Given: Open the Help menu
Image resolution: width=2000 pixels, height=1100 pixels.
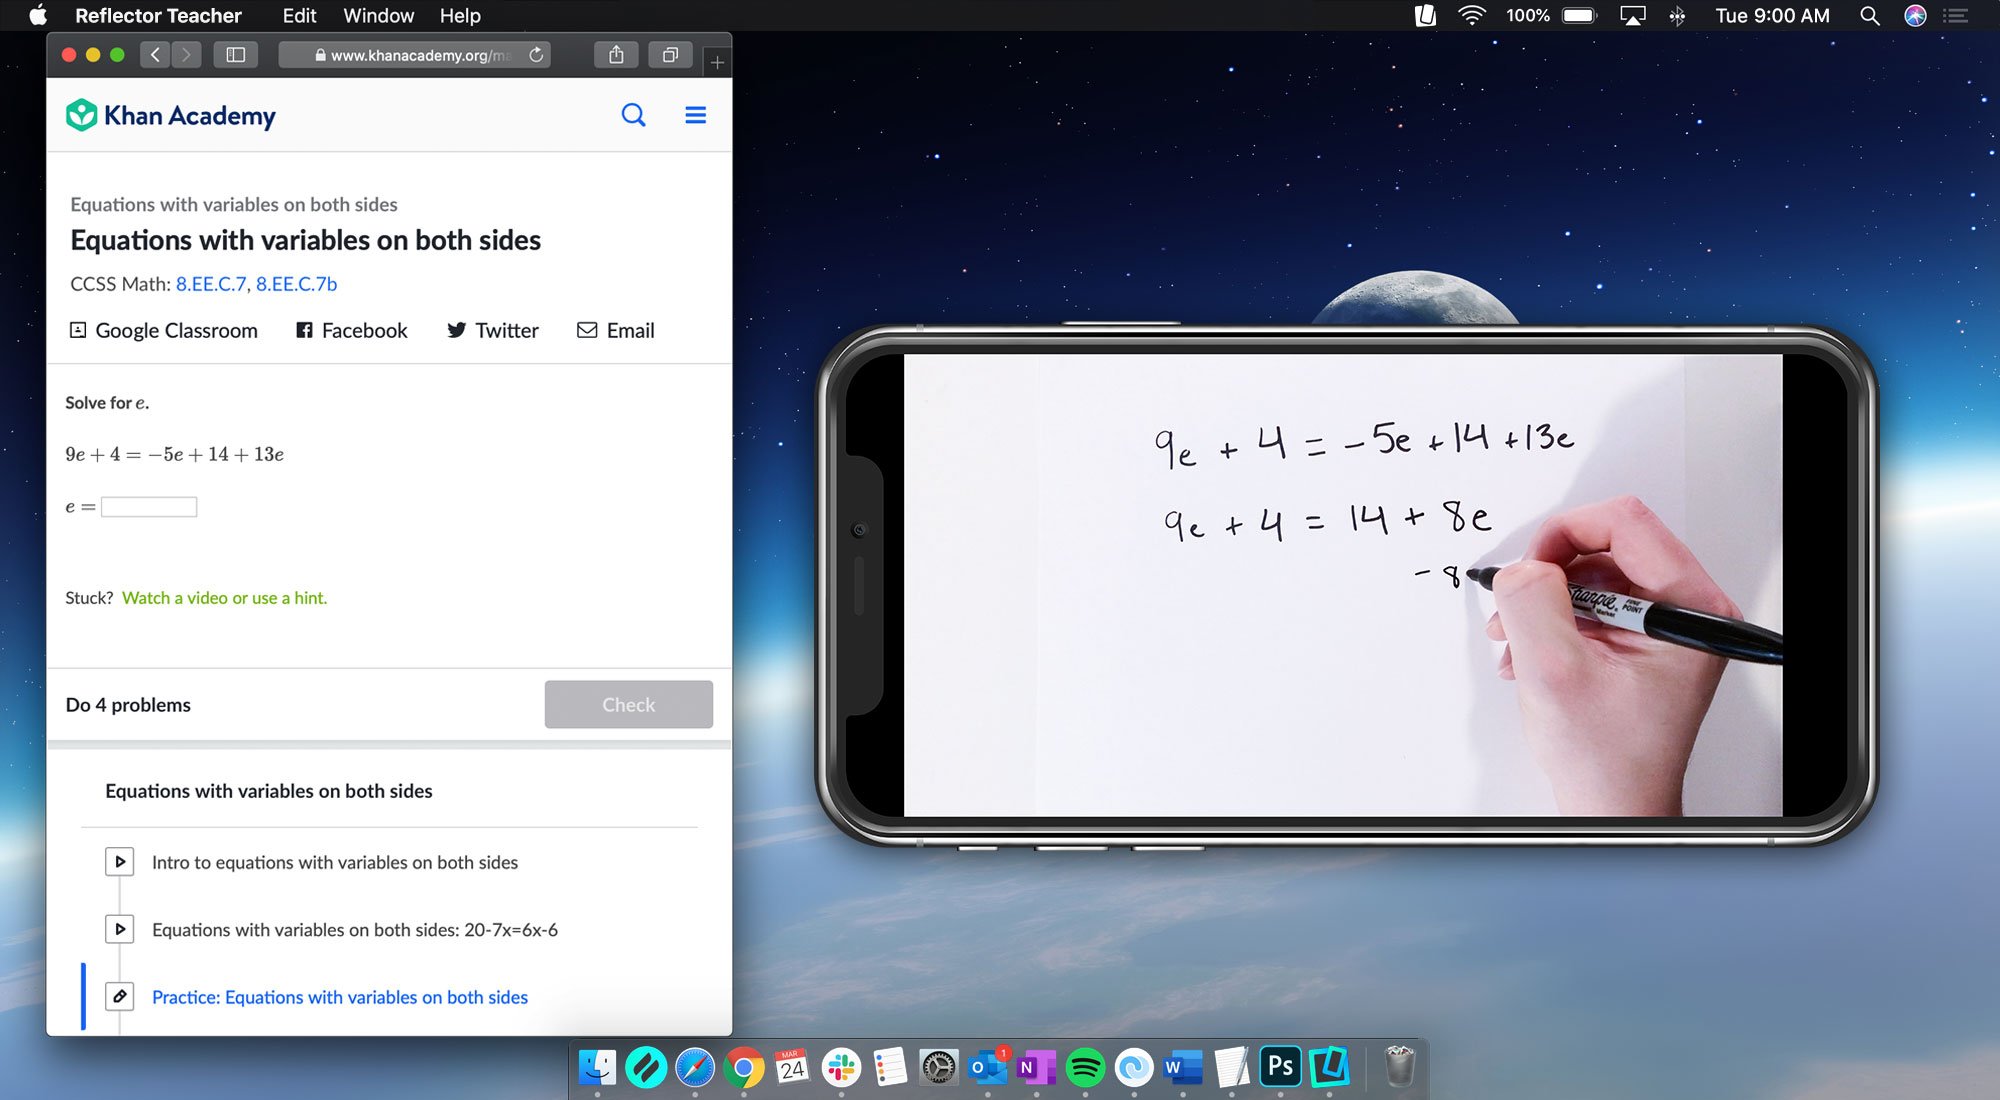Looking at the screenshot, I should [460, 16].
